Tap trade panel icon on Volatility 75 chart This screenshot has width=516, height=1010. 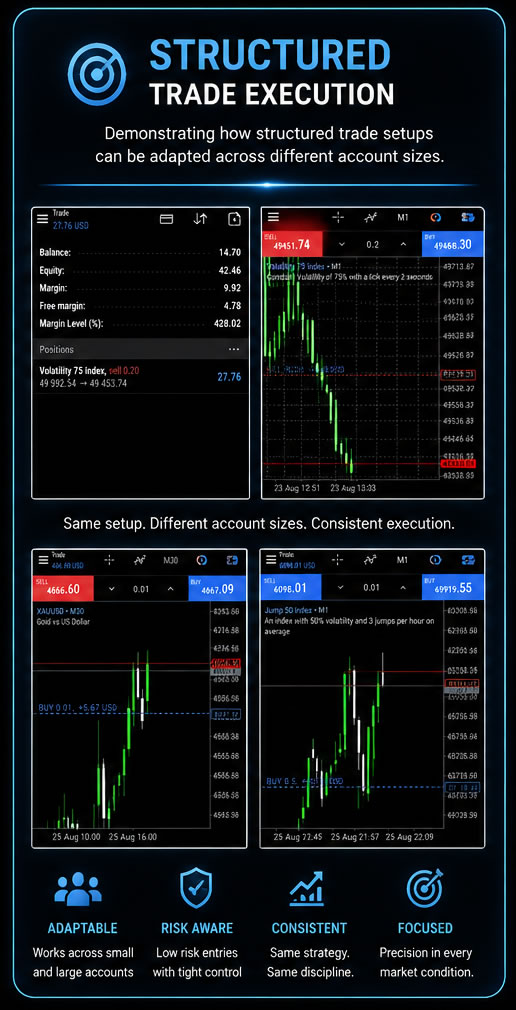pyautogui.click(x=468, y=218)
